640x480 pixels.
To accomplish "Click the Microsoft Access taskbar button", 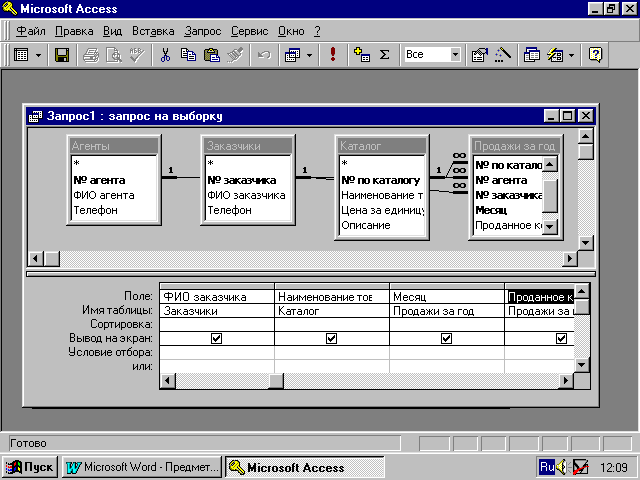I will [x=304, y=467].
